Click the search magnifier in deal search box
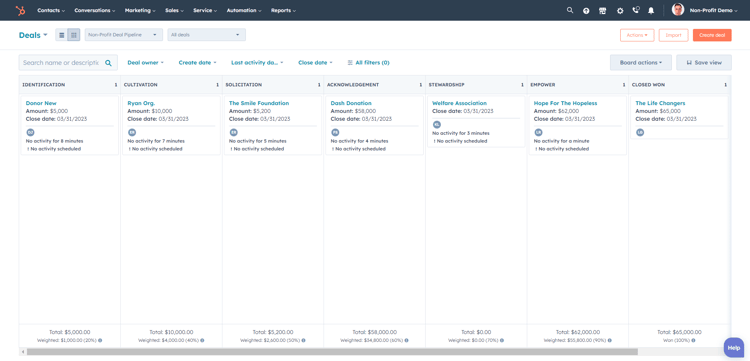 [108, 63]
